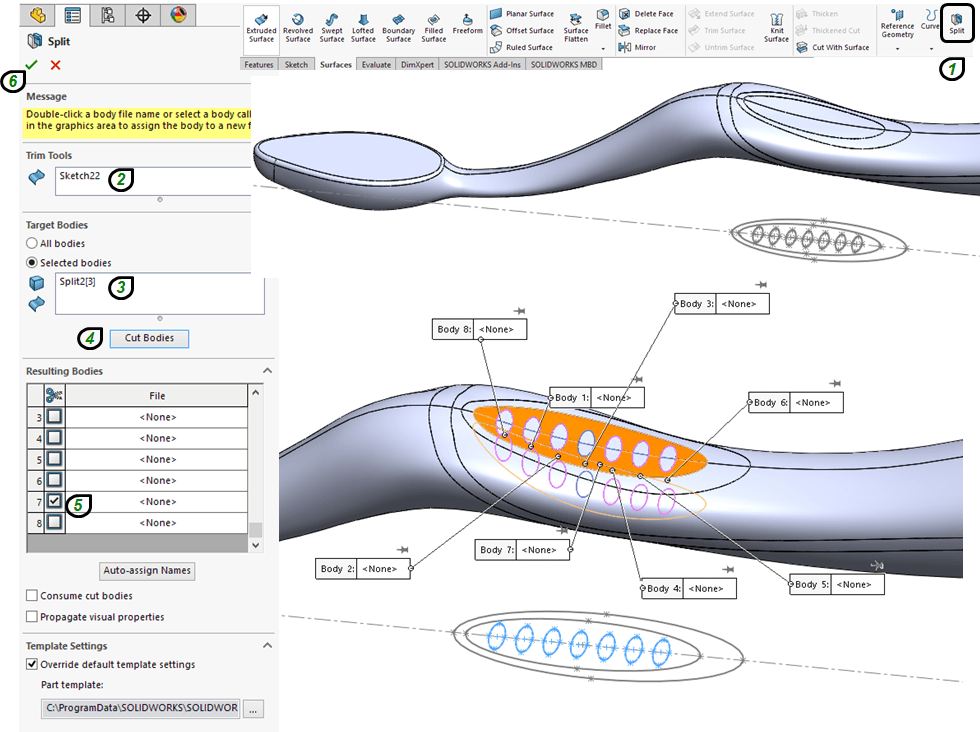Collapse the Resulting Bodies section
The width and height of the screenshot is (980, 732).
(x=267, y=371)
